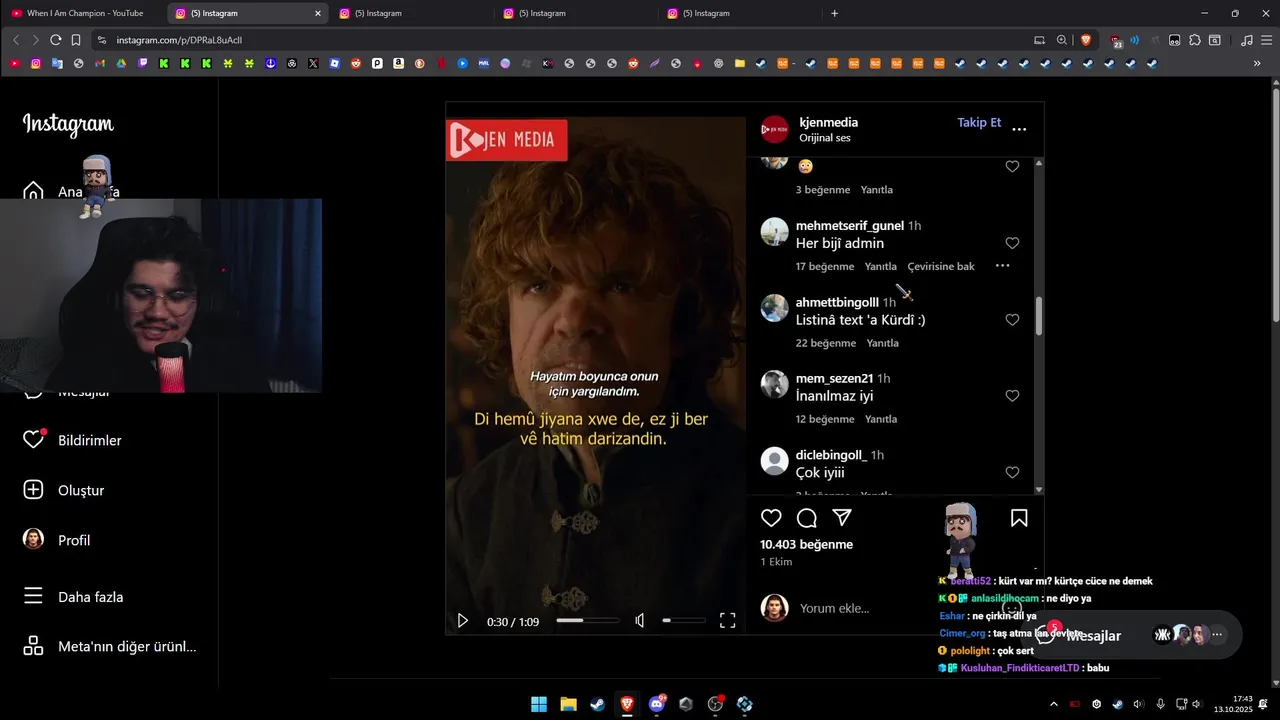Like mehmetserif_gunel's comment

click(1012, 243)
